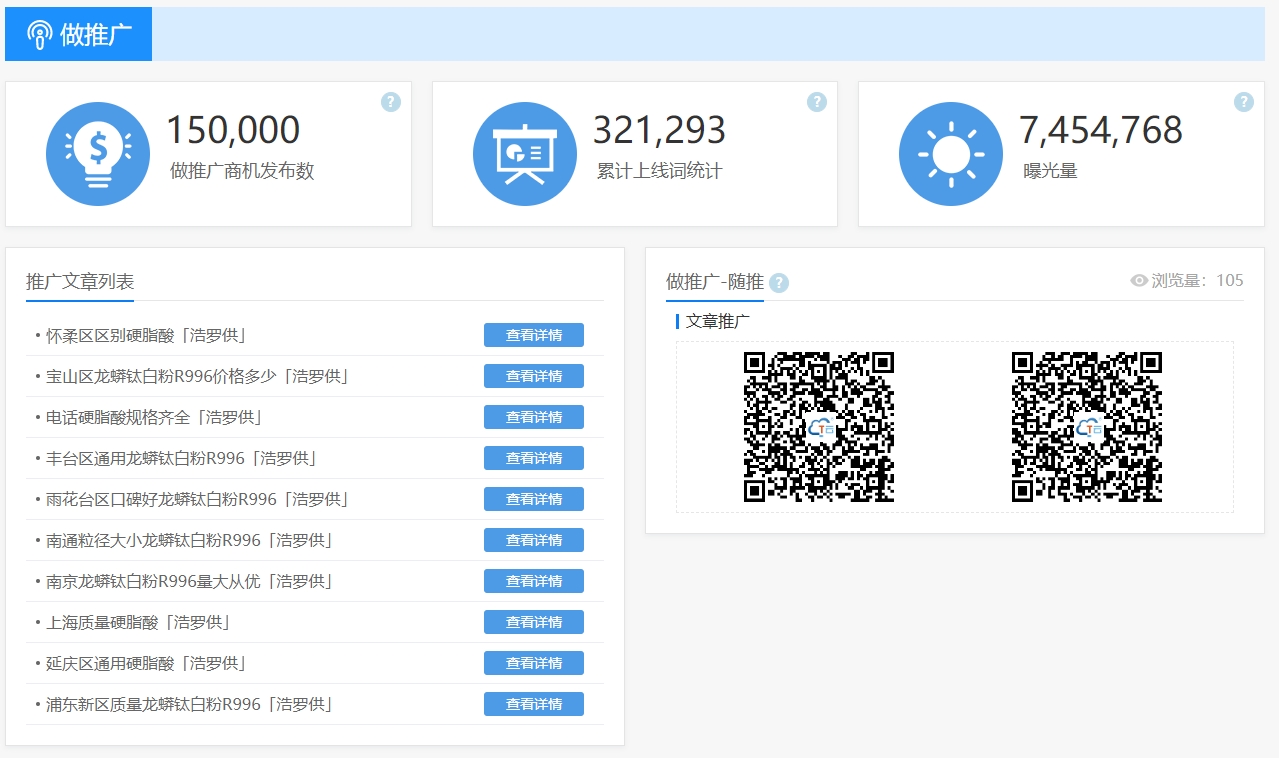Screen dimensions: 1279x758
Task: Open help icon on 累计上线词统计 card
Action: (x=817, y=102)
